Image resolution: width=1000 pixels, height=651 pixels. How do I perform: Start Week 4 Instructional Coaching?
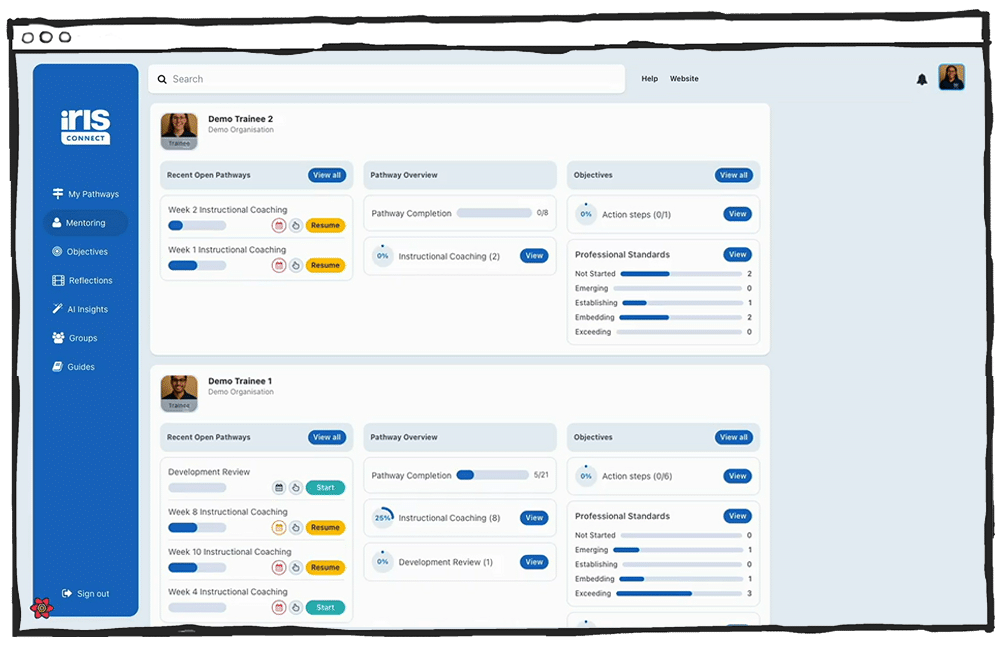click(x=325, y=608)
